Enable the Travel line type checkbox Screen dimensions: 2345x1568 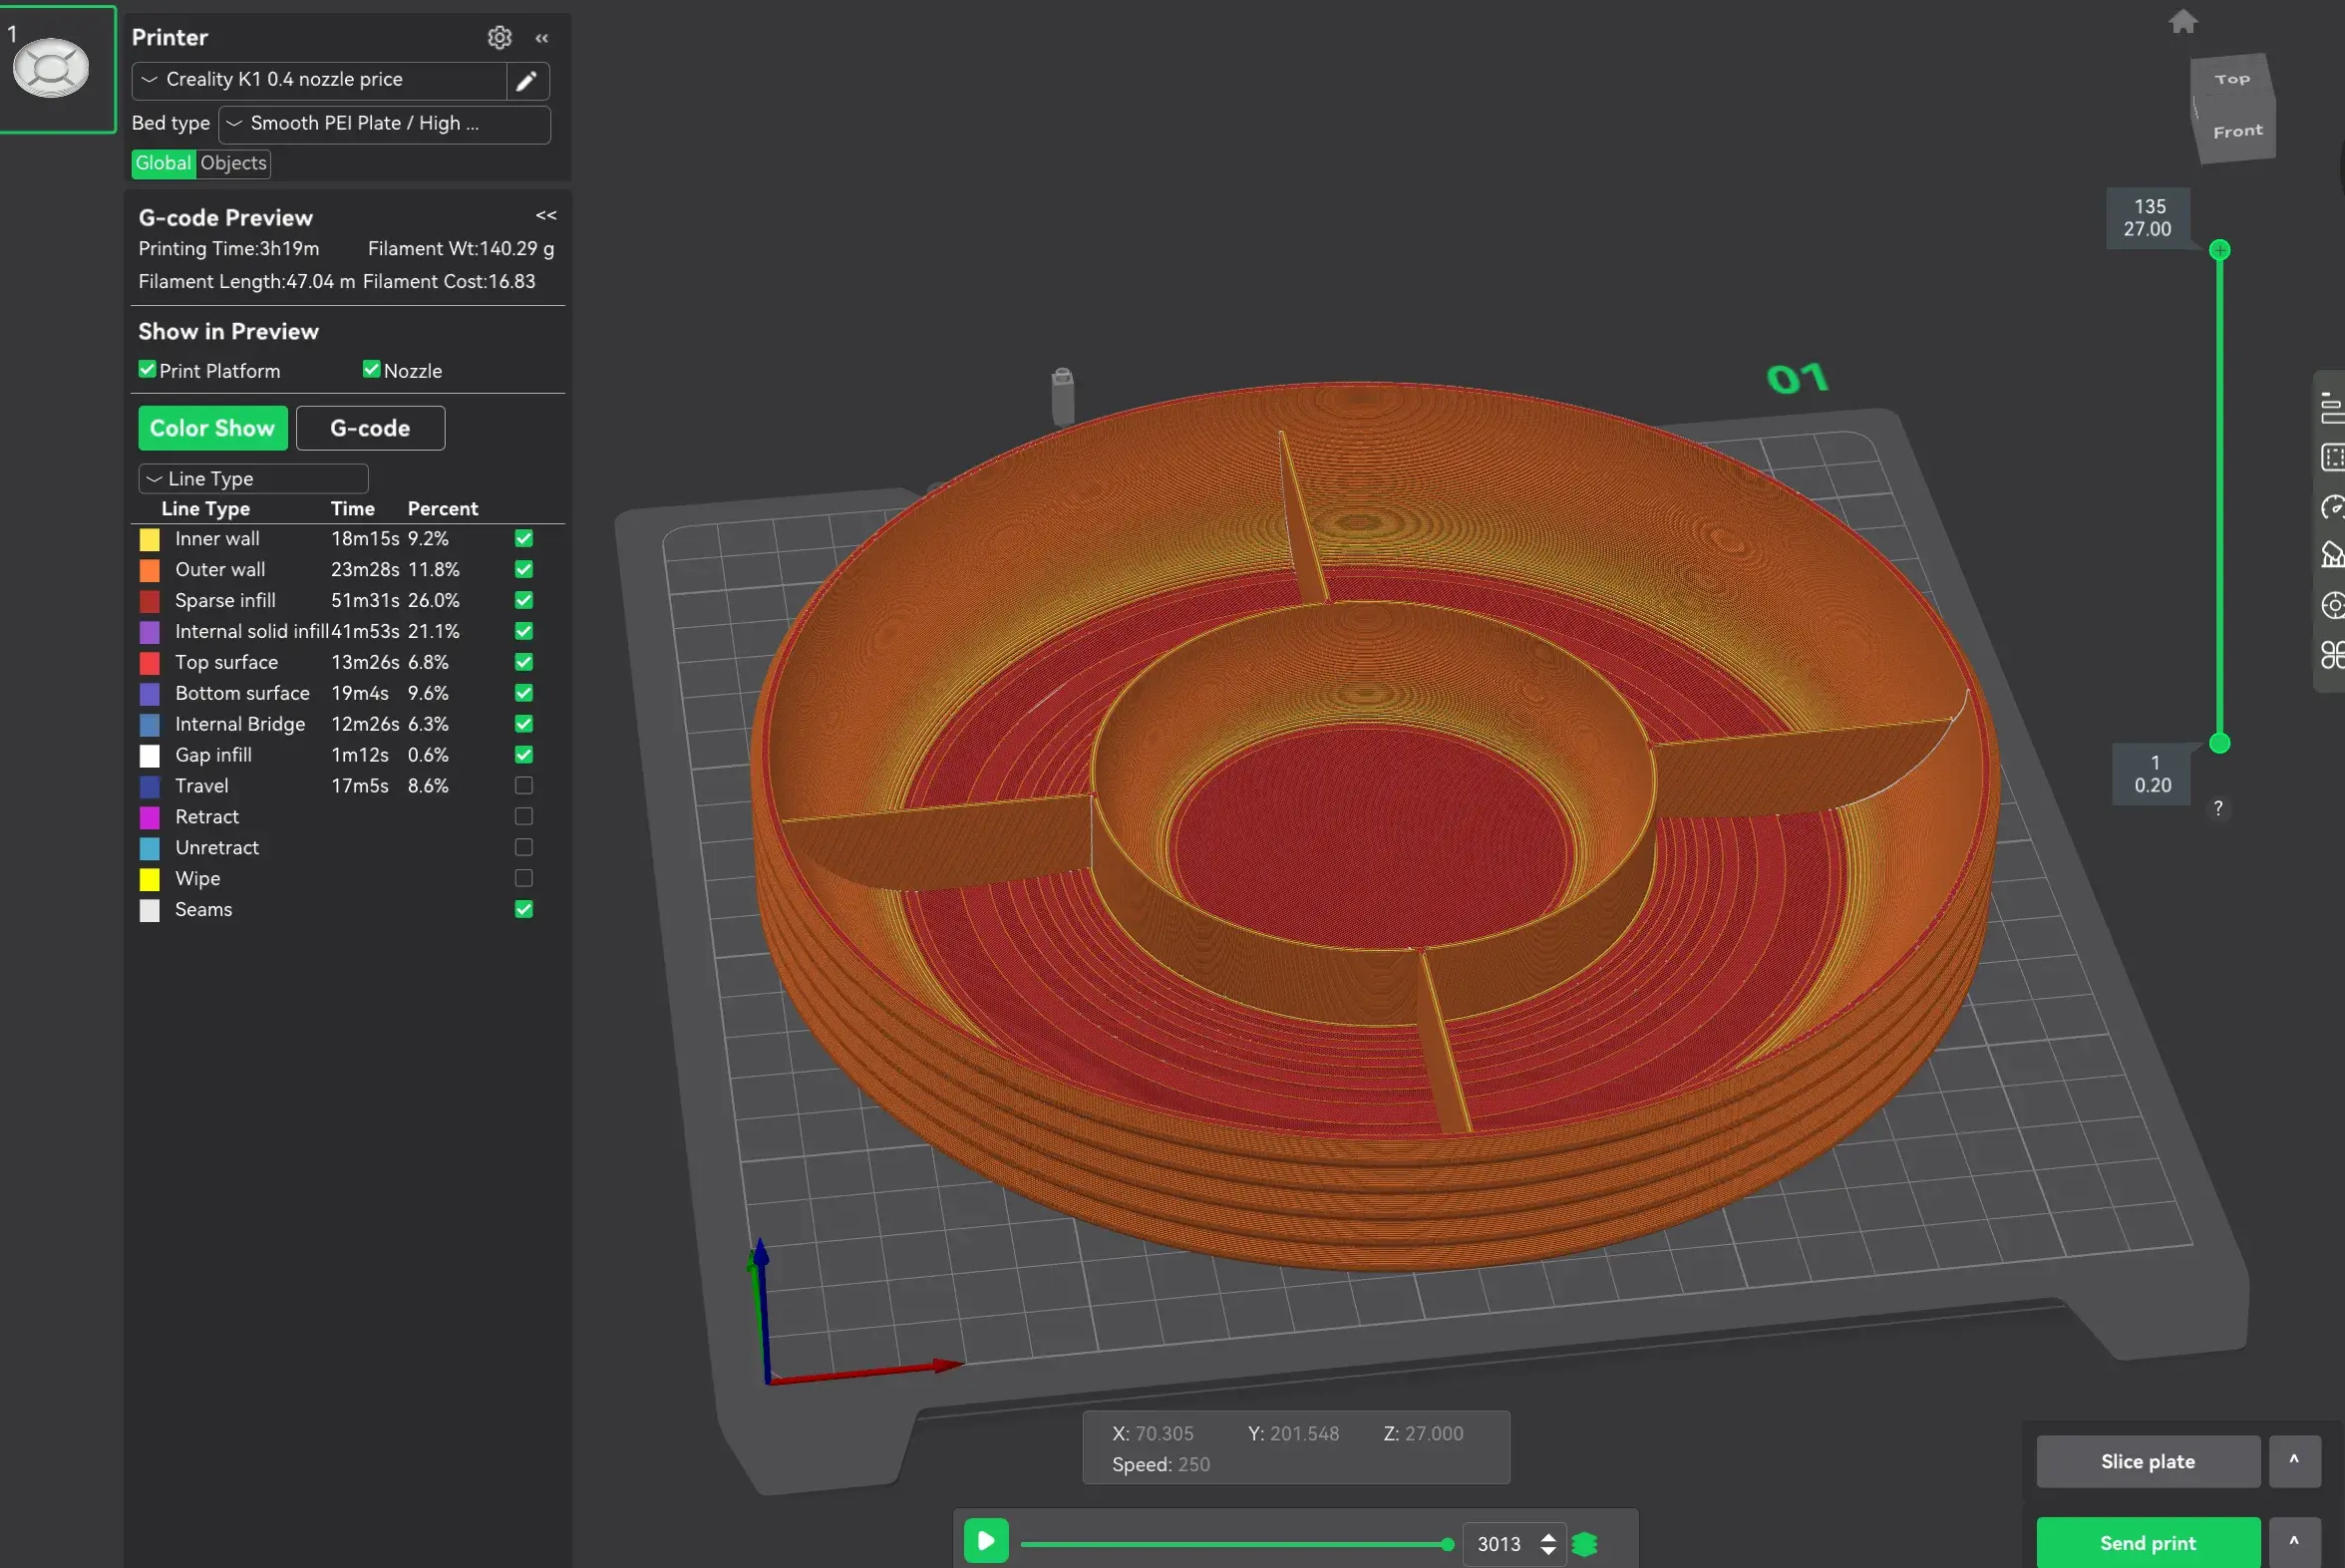tap(524, 786)
